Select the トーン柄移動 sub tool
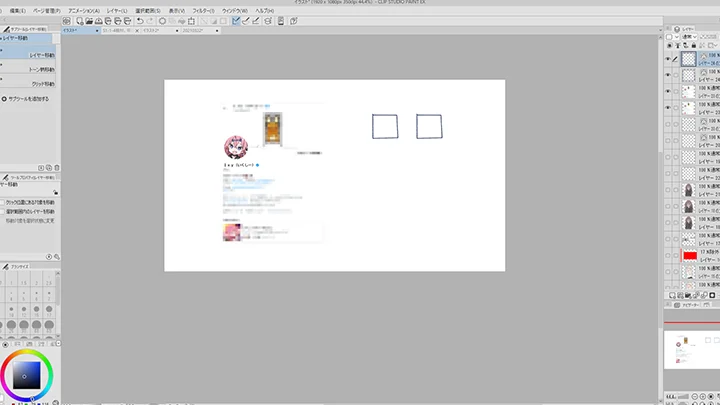The width and height of the screenshot is (720, 405). [x=28, y=68]
